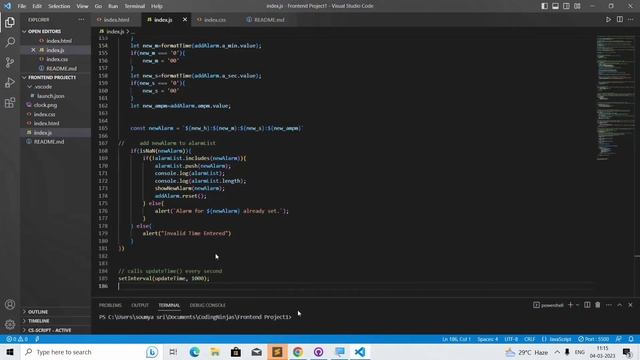This screenshot has height=360, width=640.
Task: Open the Manage gear icon
Action: pos(10,324)
